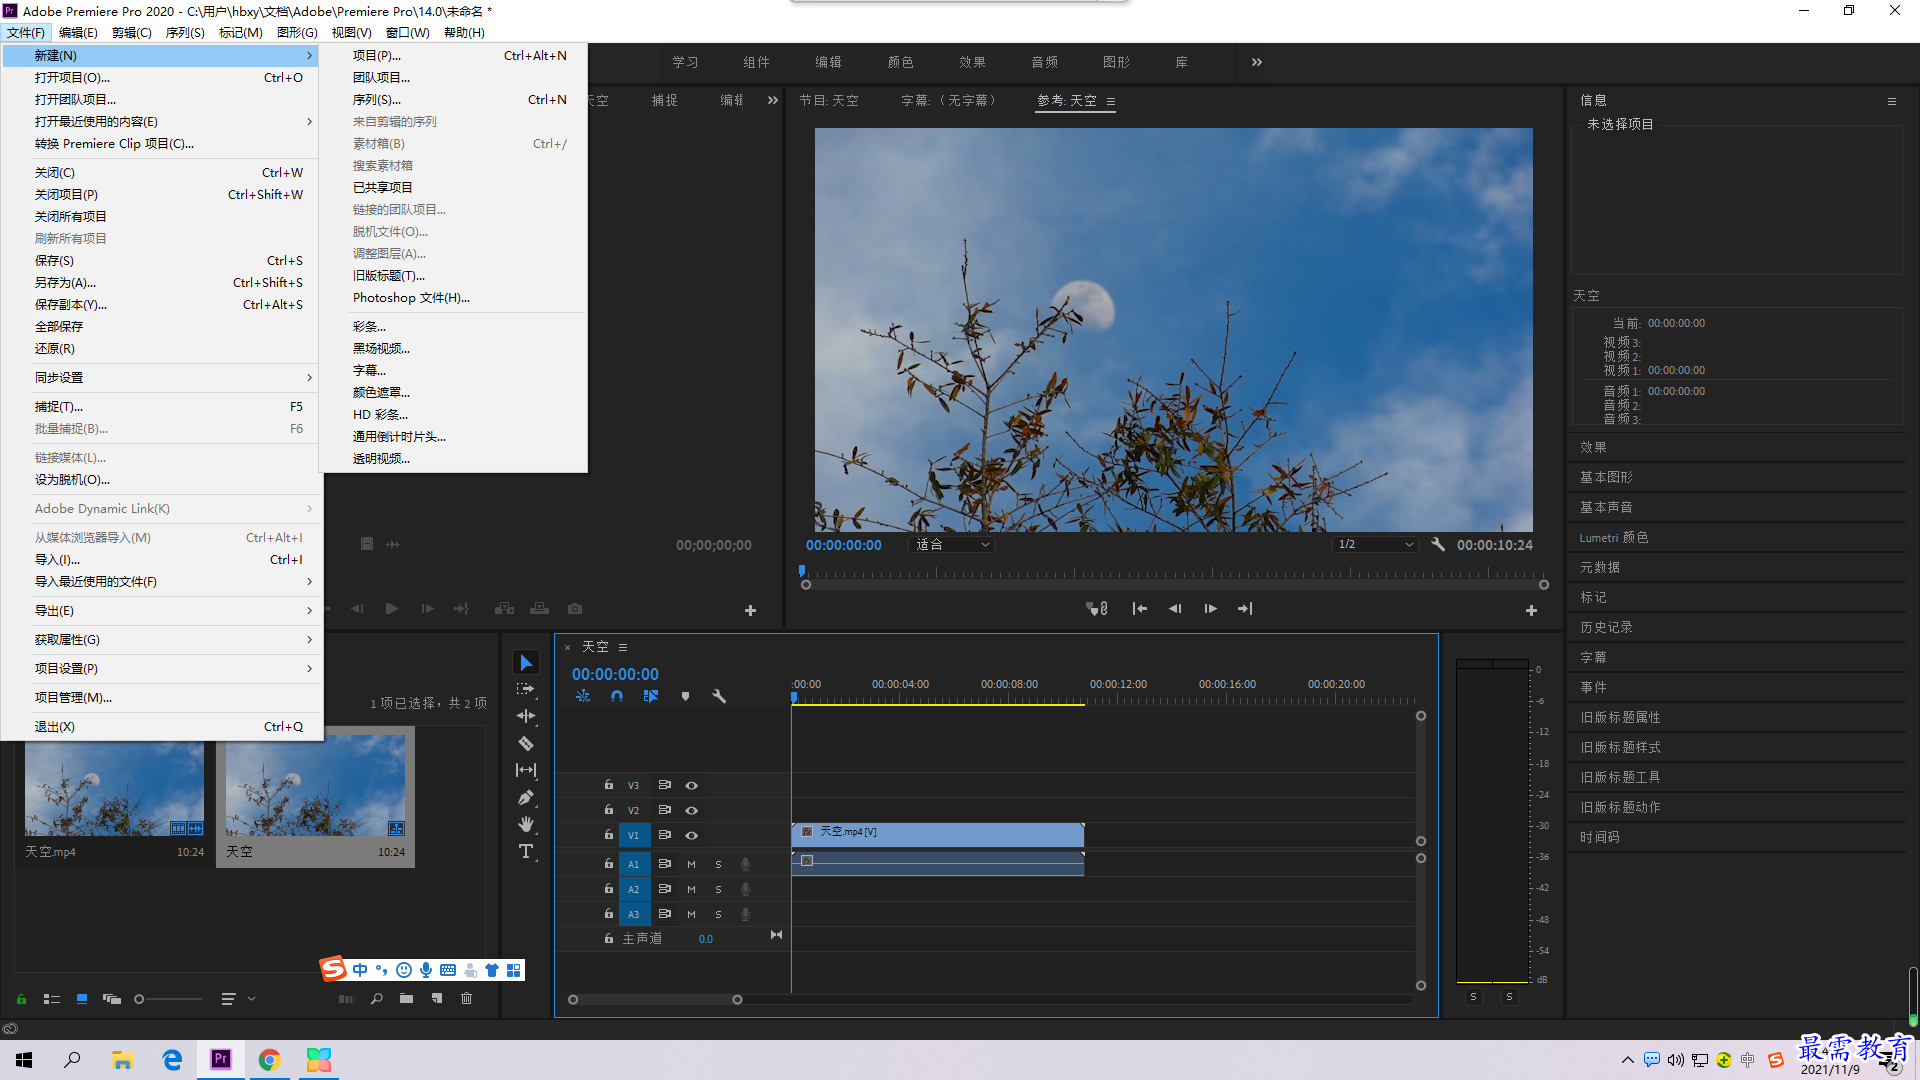Switch project panel to icon view
Image resolution: width=1920 pixels, height=1080 pixels.
pos(82,998)
